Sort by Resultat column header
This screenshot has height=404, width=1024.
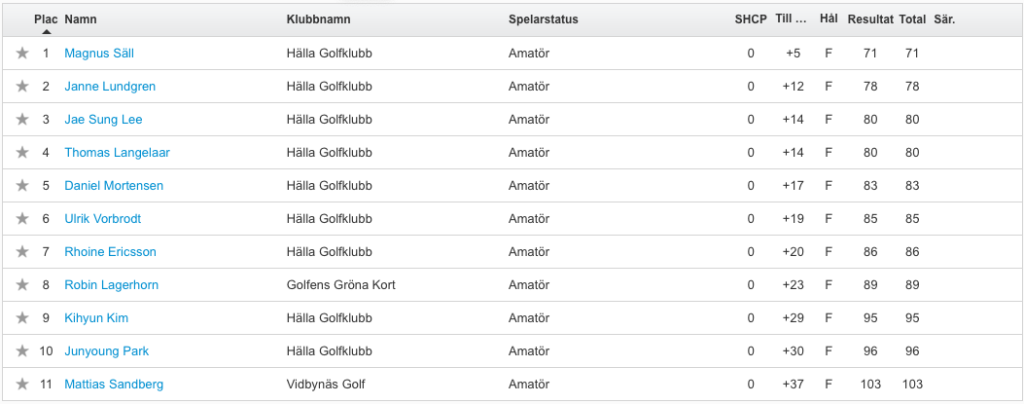tap(870, 20)
